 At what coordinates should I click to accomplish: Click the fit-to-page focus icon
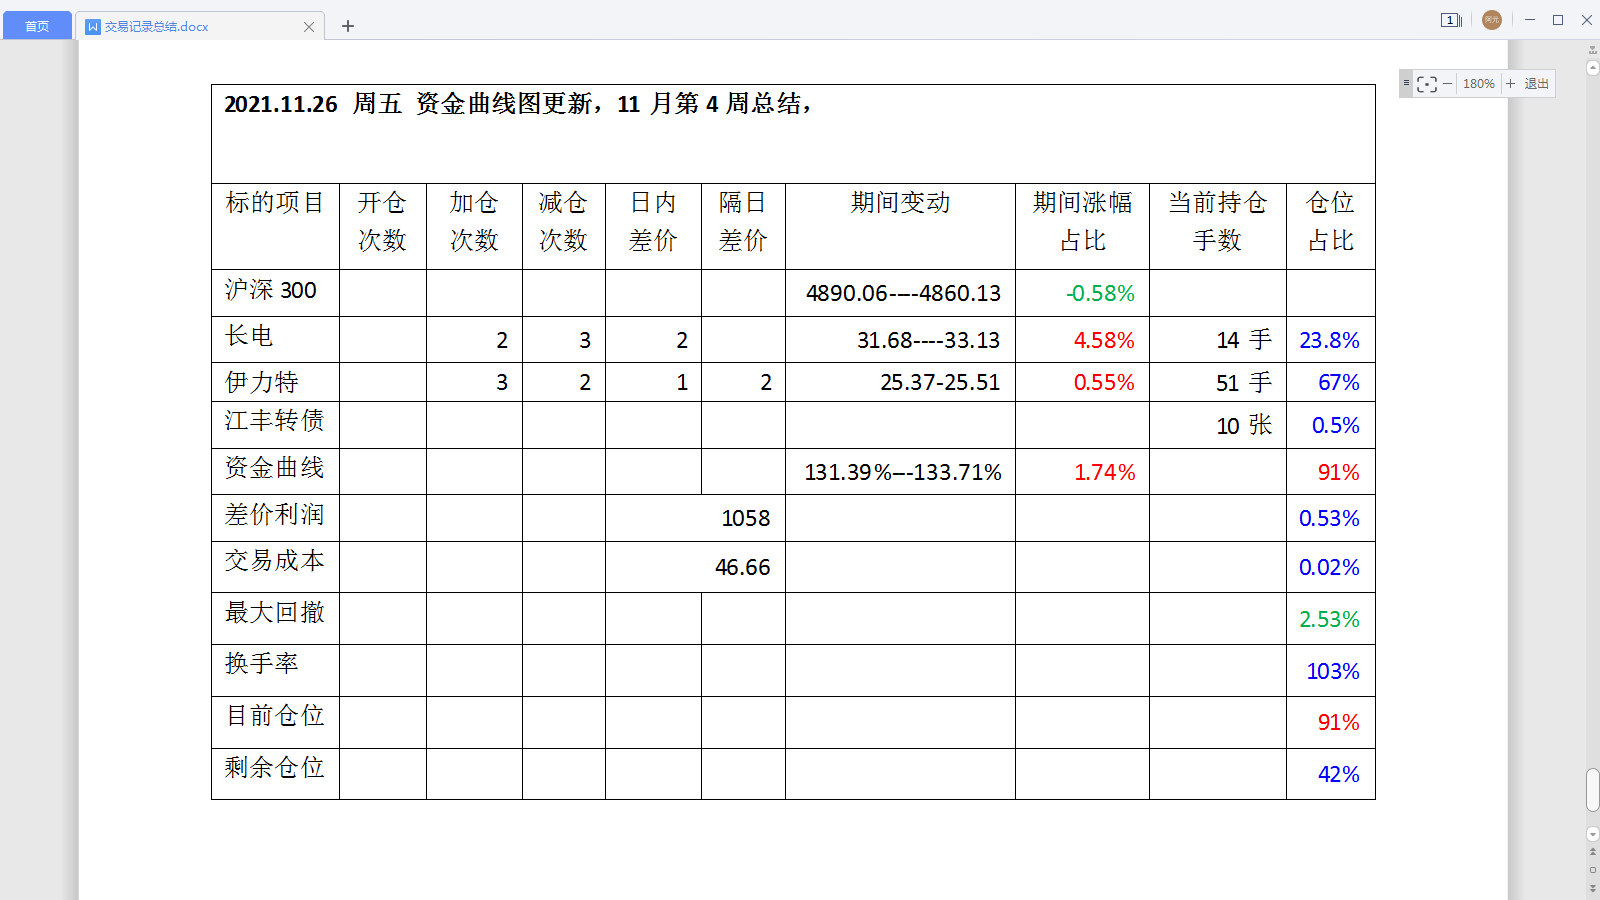coord(1427,84)
